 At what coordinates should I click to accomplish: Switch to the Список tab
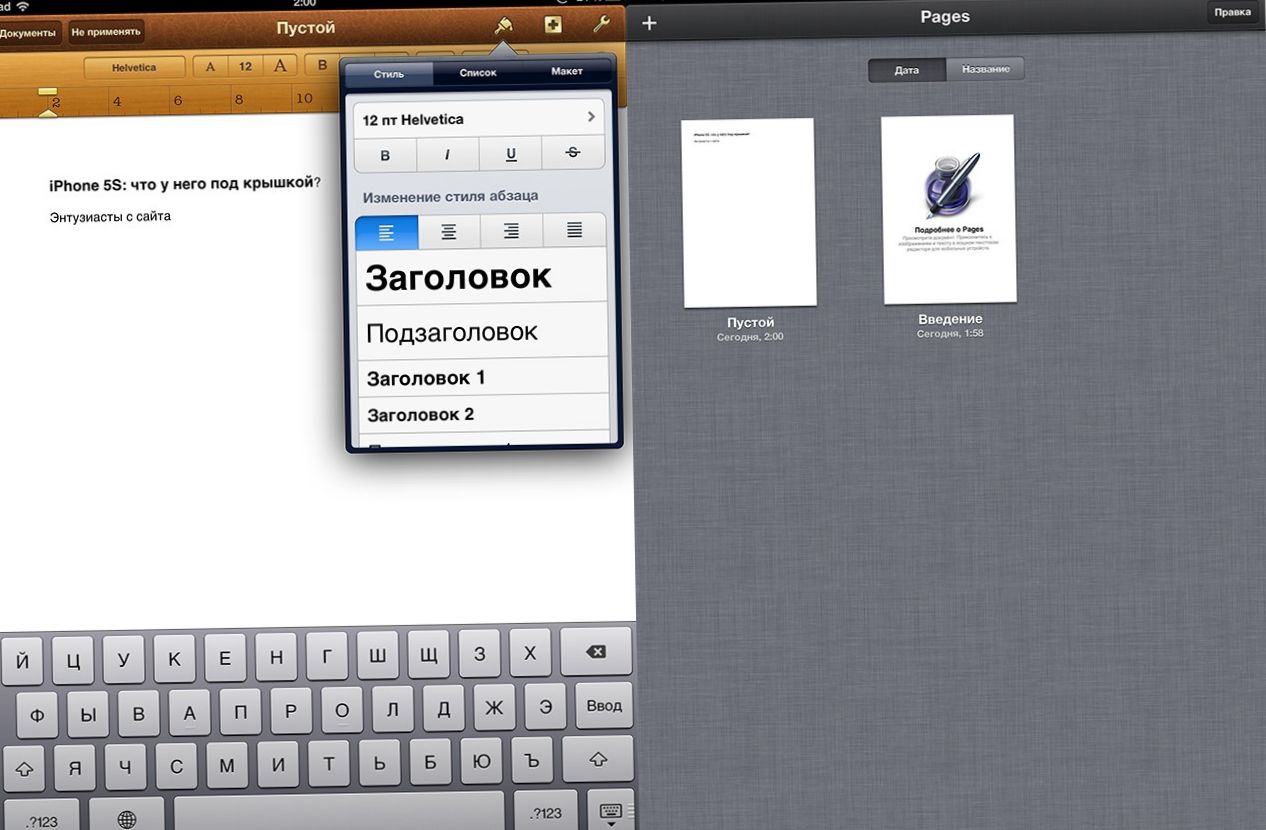point(478,73)
